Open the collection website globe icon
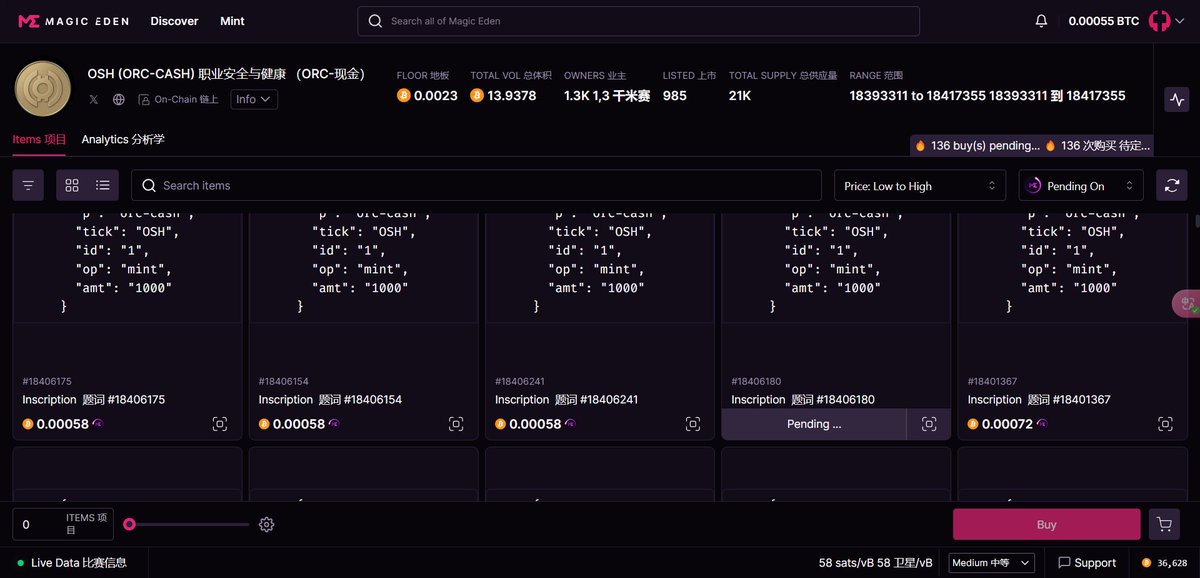This screenshot has height=578, width=1200. coord(119,99)
